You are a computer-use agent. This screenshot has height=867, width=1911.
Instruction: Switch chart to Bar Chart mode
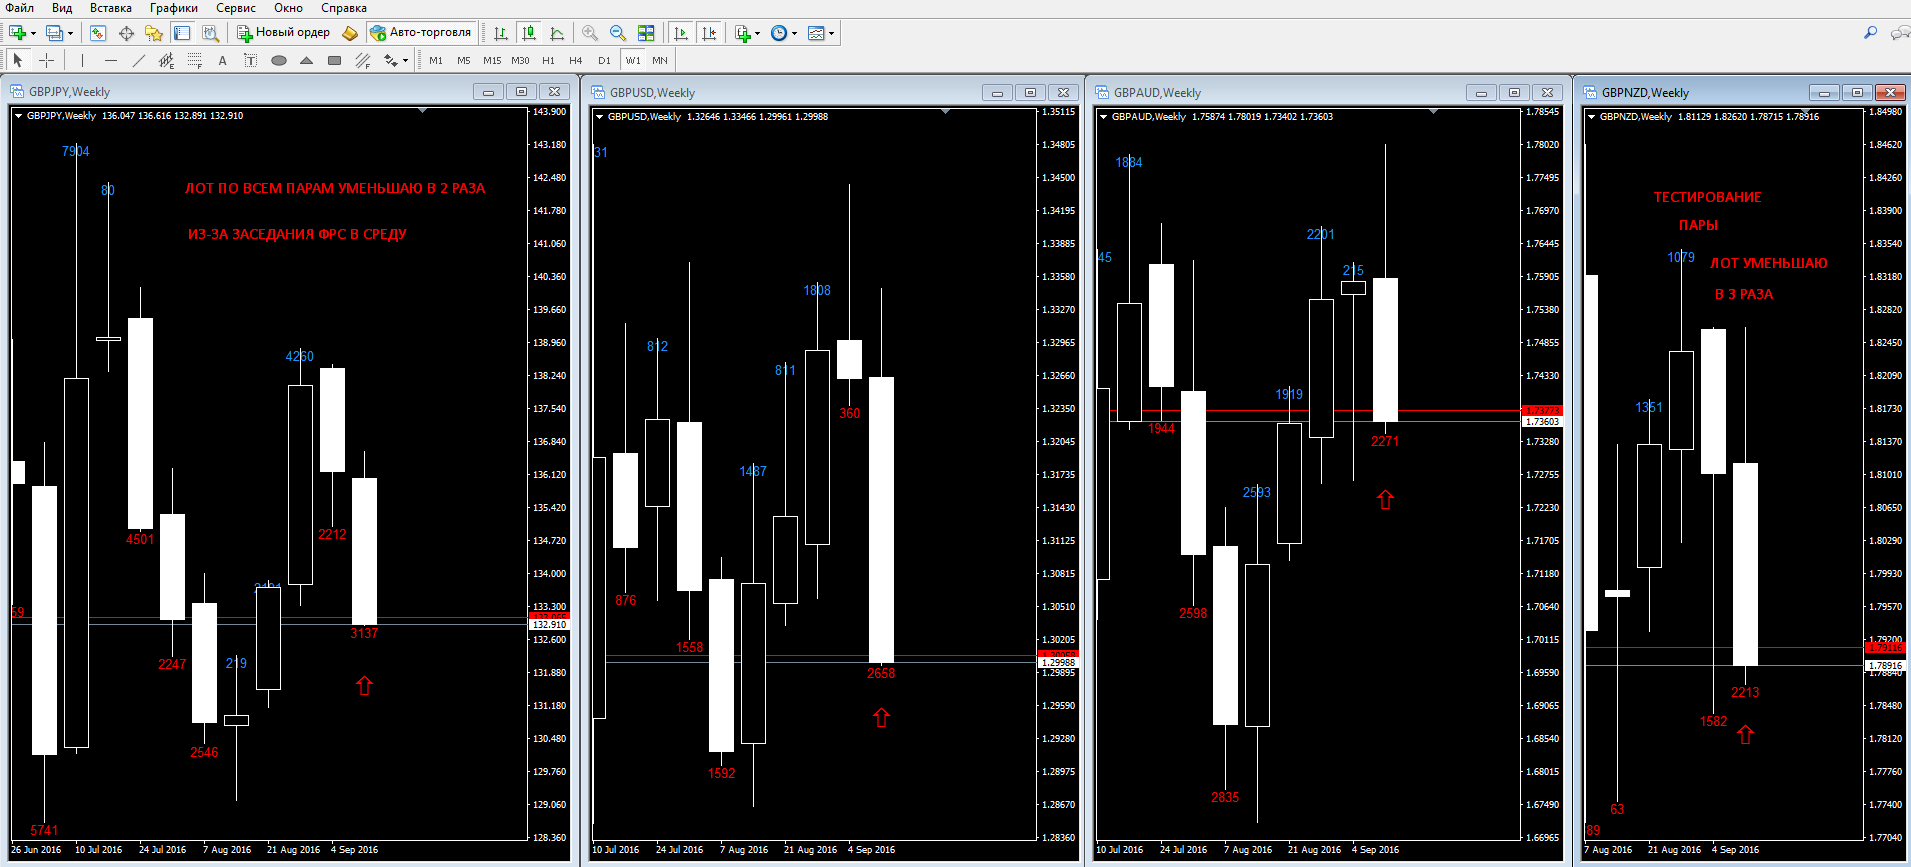501,33
